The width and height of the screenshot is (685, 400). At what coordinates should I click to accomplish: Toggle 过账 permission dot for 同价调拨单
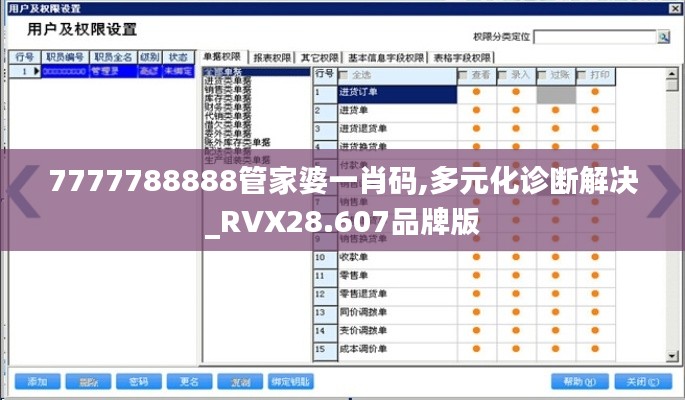555,312
